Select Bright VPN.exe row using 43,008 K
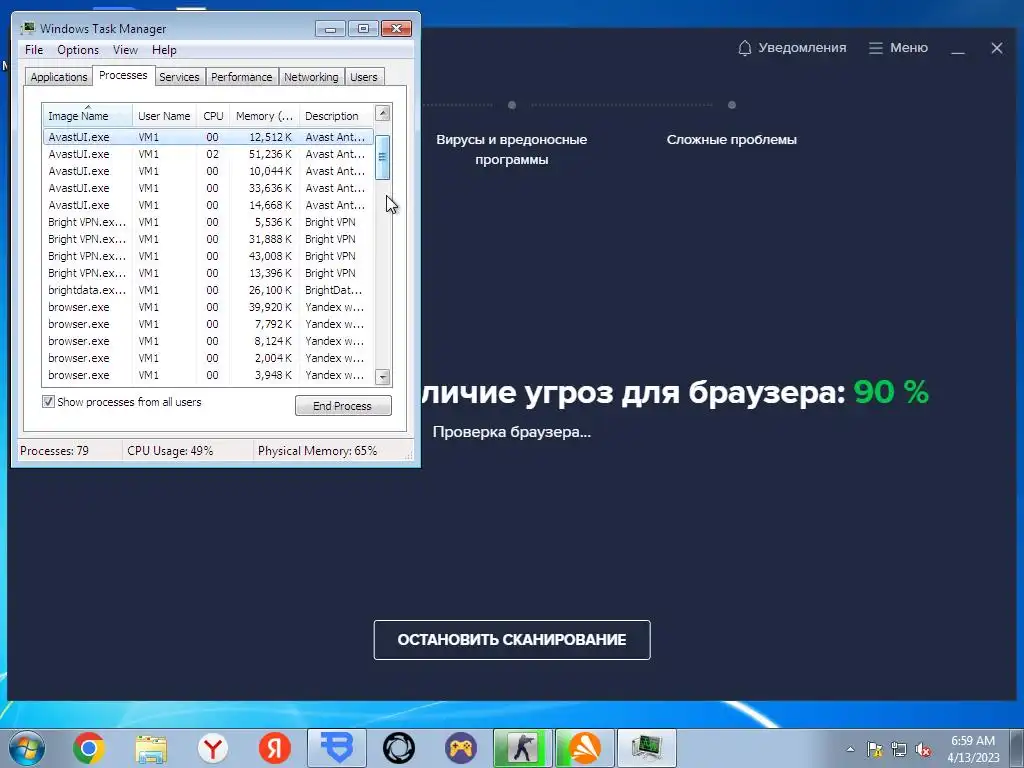This screenshot has height=768, width=1024. click(208, 256)
